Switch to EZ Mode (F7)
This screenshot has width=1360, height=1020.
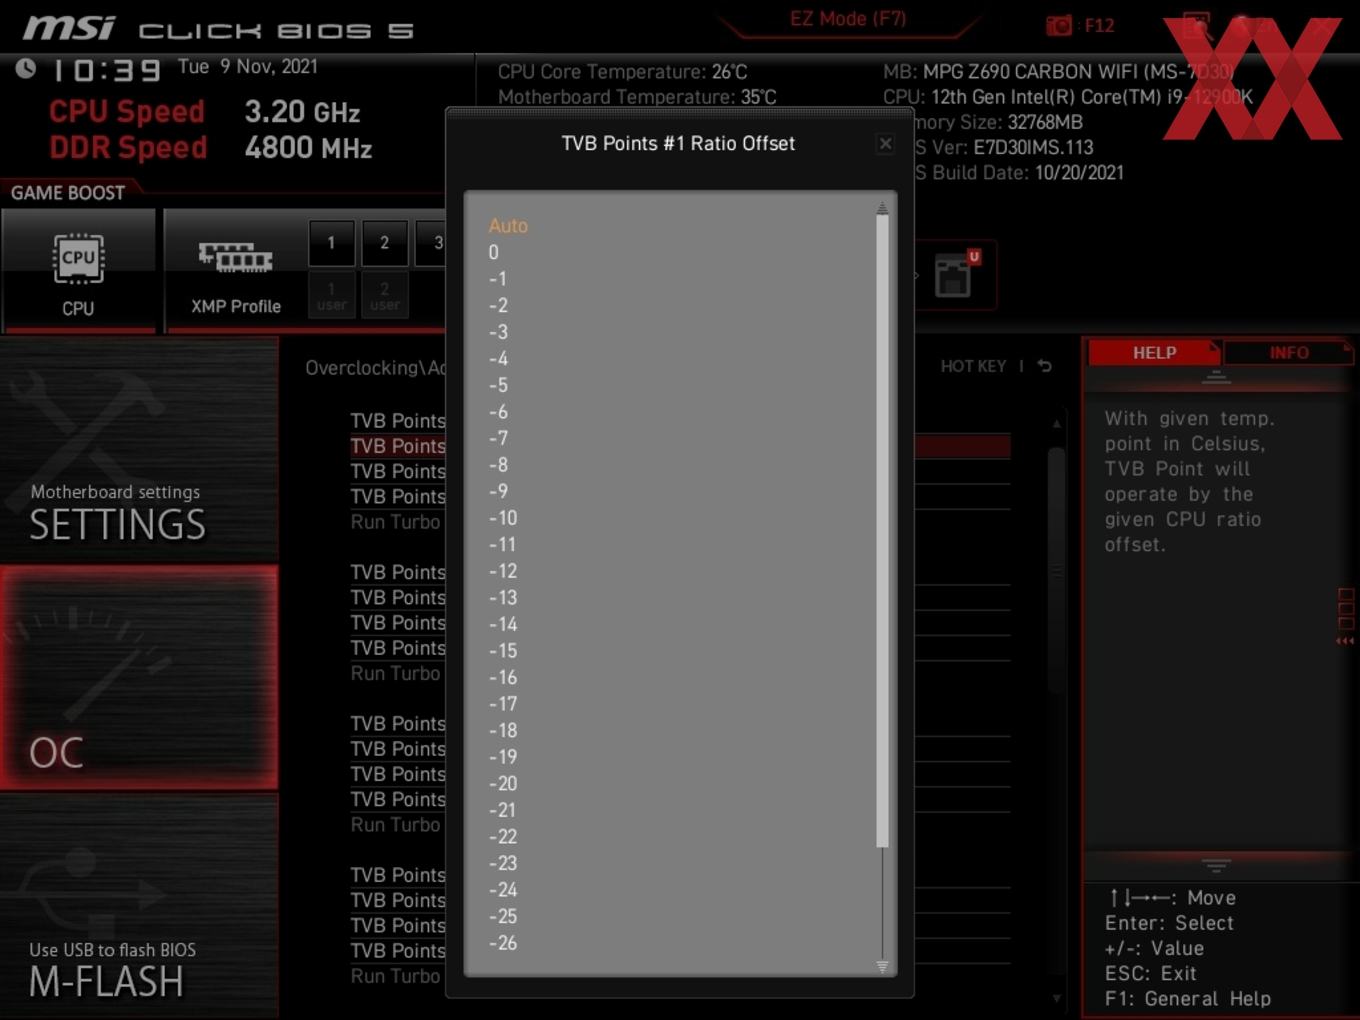click(848, 18)
